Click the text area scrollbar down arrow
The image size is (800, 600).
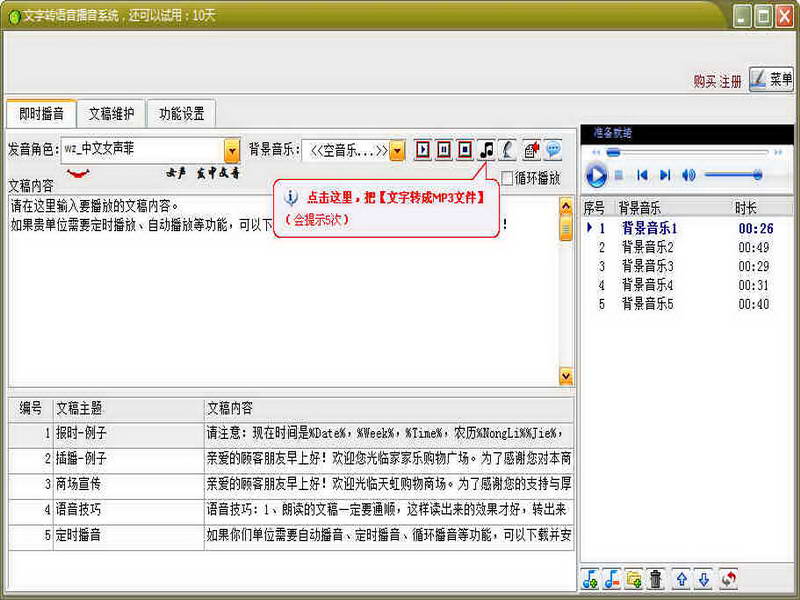(566, 376)
